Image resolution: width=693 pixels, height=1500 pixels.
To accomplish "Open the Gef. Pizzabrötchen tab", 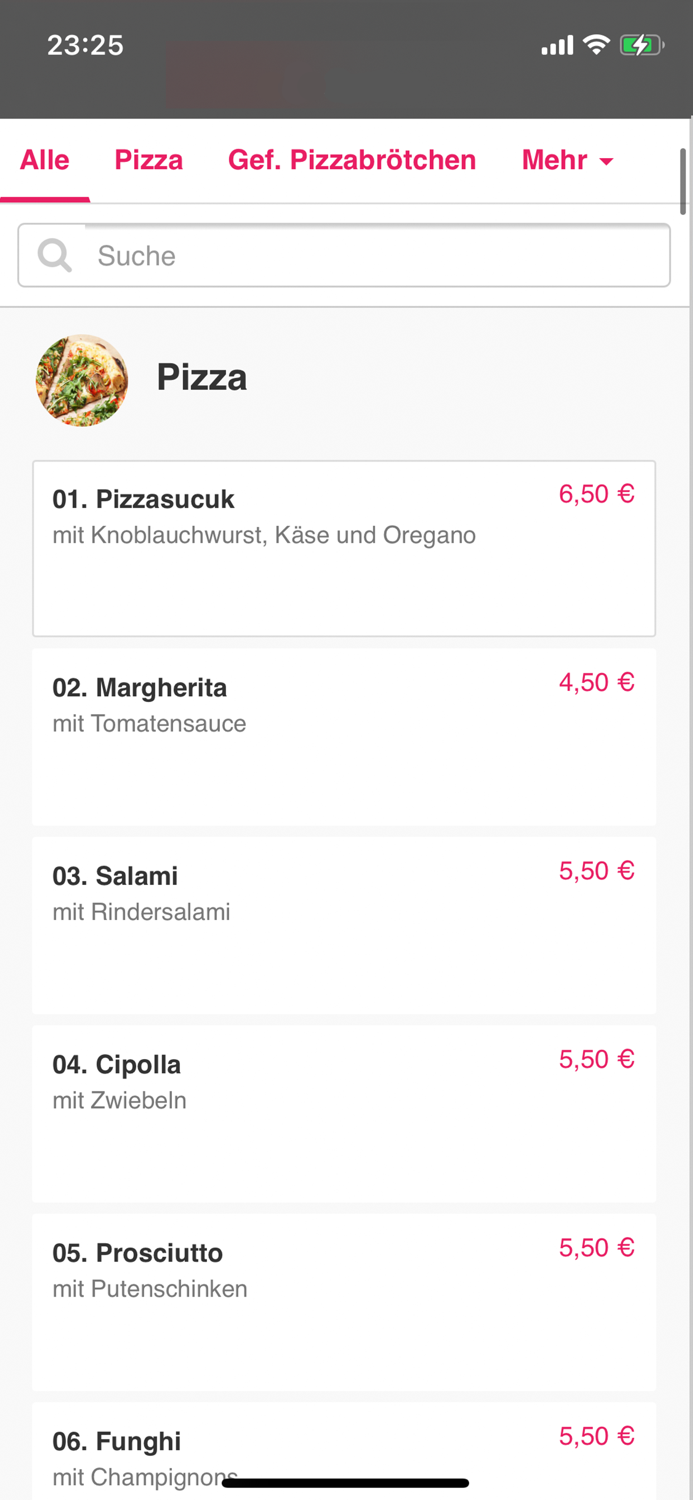I will (x=352, y=160).
